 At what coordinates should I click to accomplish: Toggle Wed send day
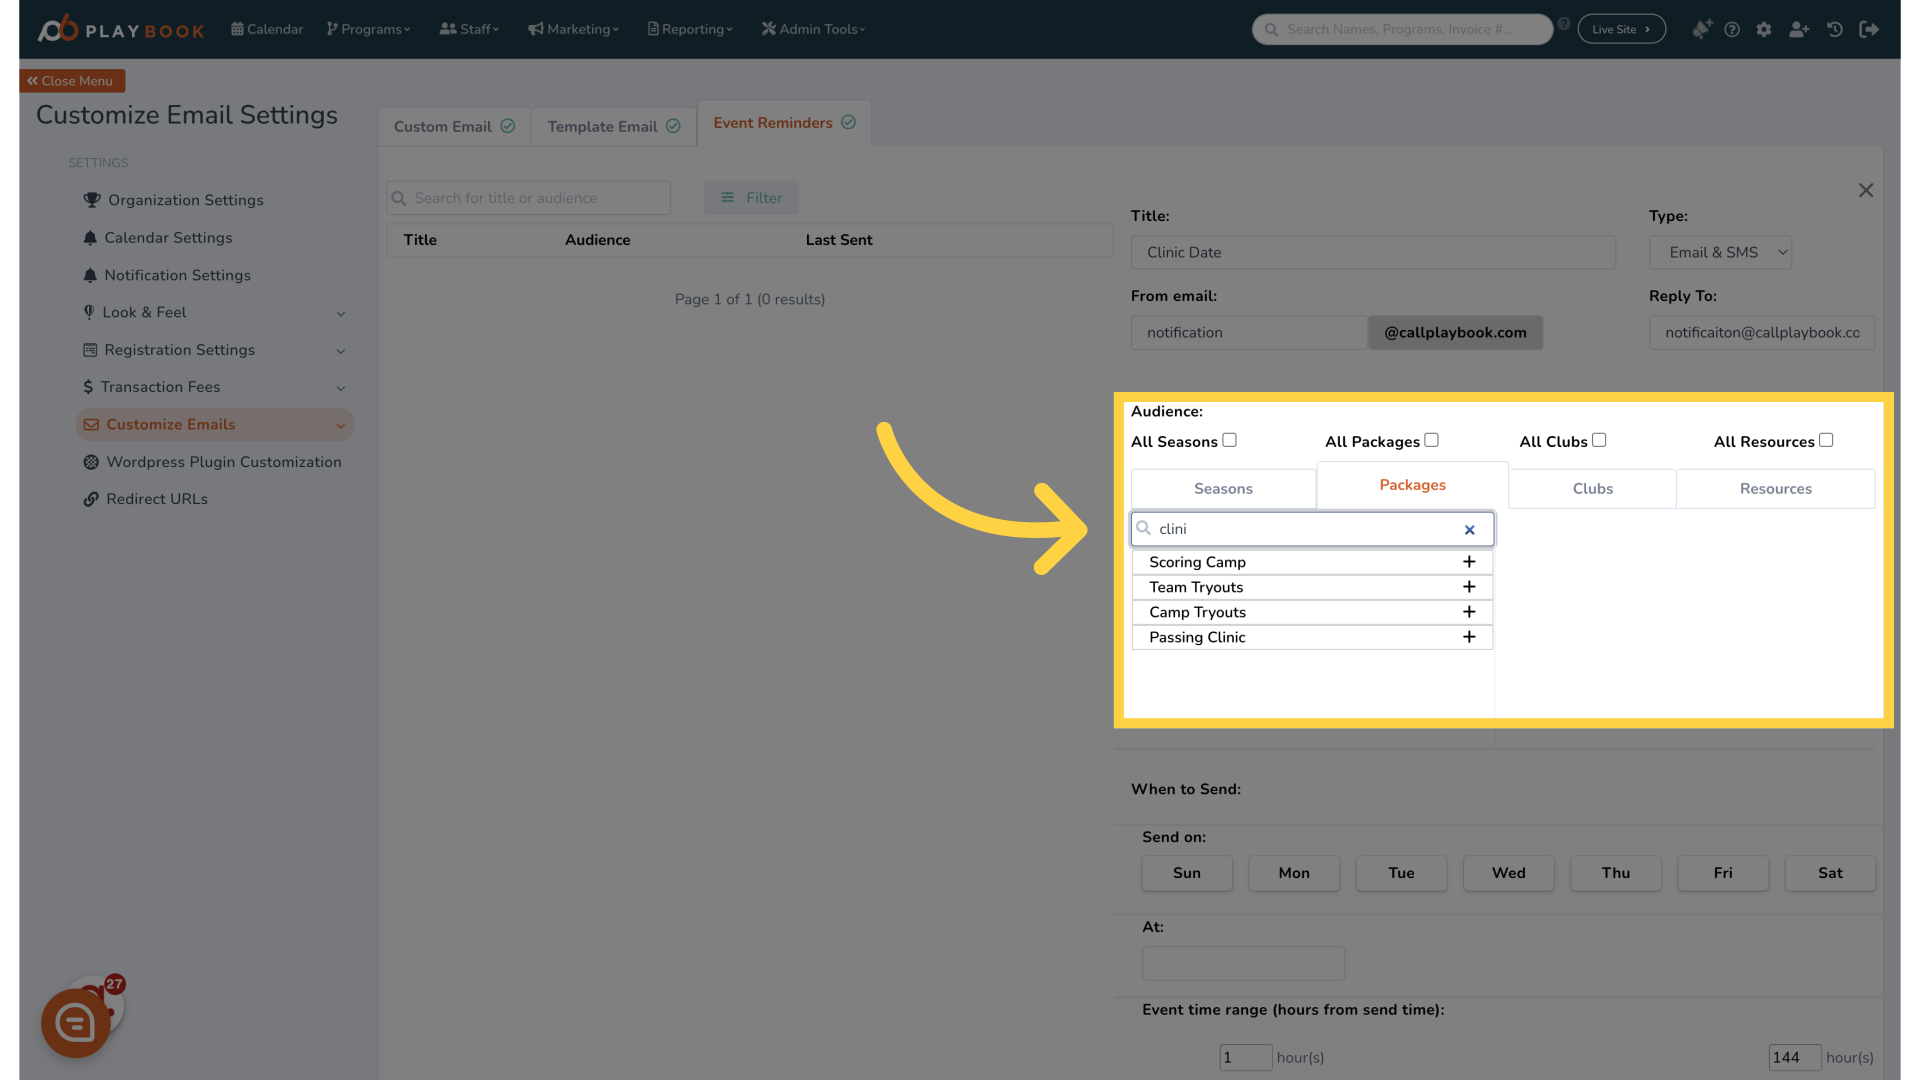(1509, 873)
